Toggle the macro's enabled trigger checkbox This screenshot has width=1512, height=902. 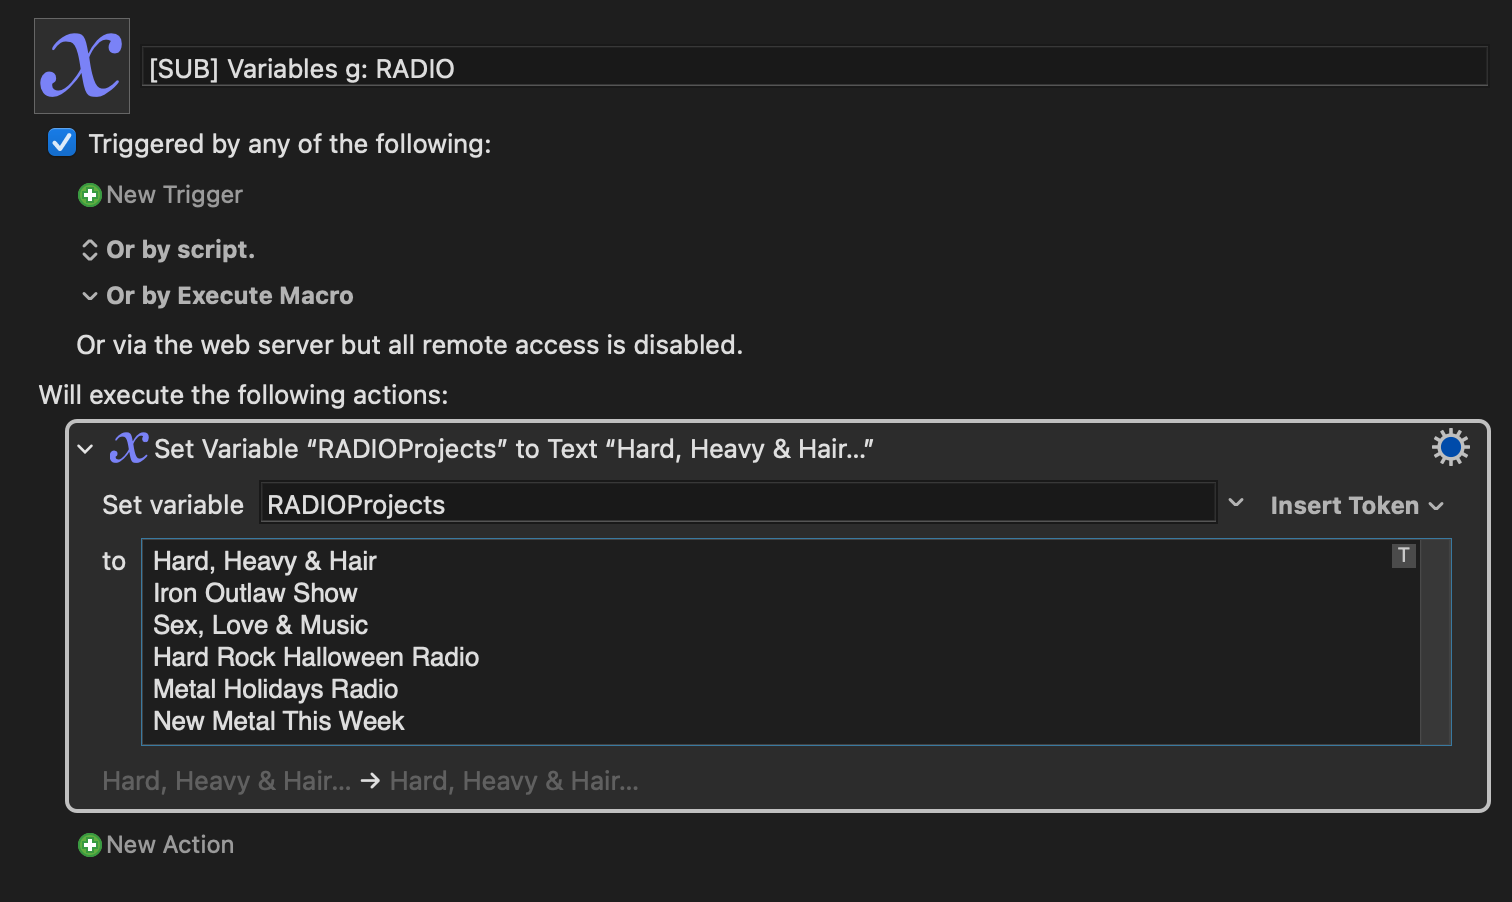tap(62, 143)
